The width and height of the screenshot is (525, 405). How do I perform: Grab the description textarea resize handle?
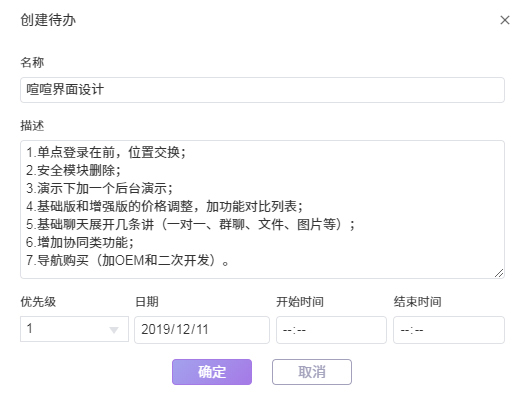pyautogui.click(x=499, y=273)
